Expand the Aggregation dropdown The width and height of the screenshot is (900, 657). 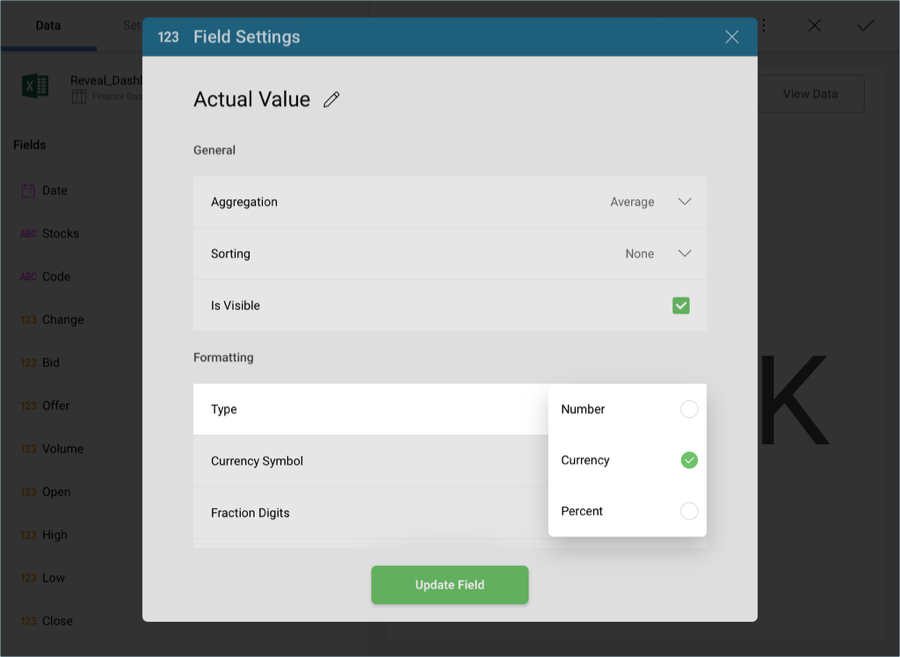[x=684, y=202]
